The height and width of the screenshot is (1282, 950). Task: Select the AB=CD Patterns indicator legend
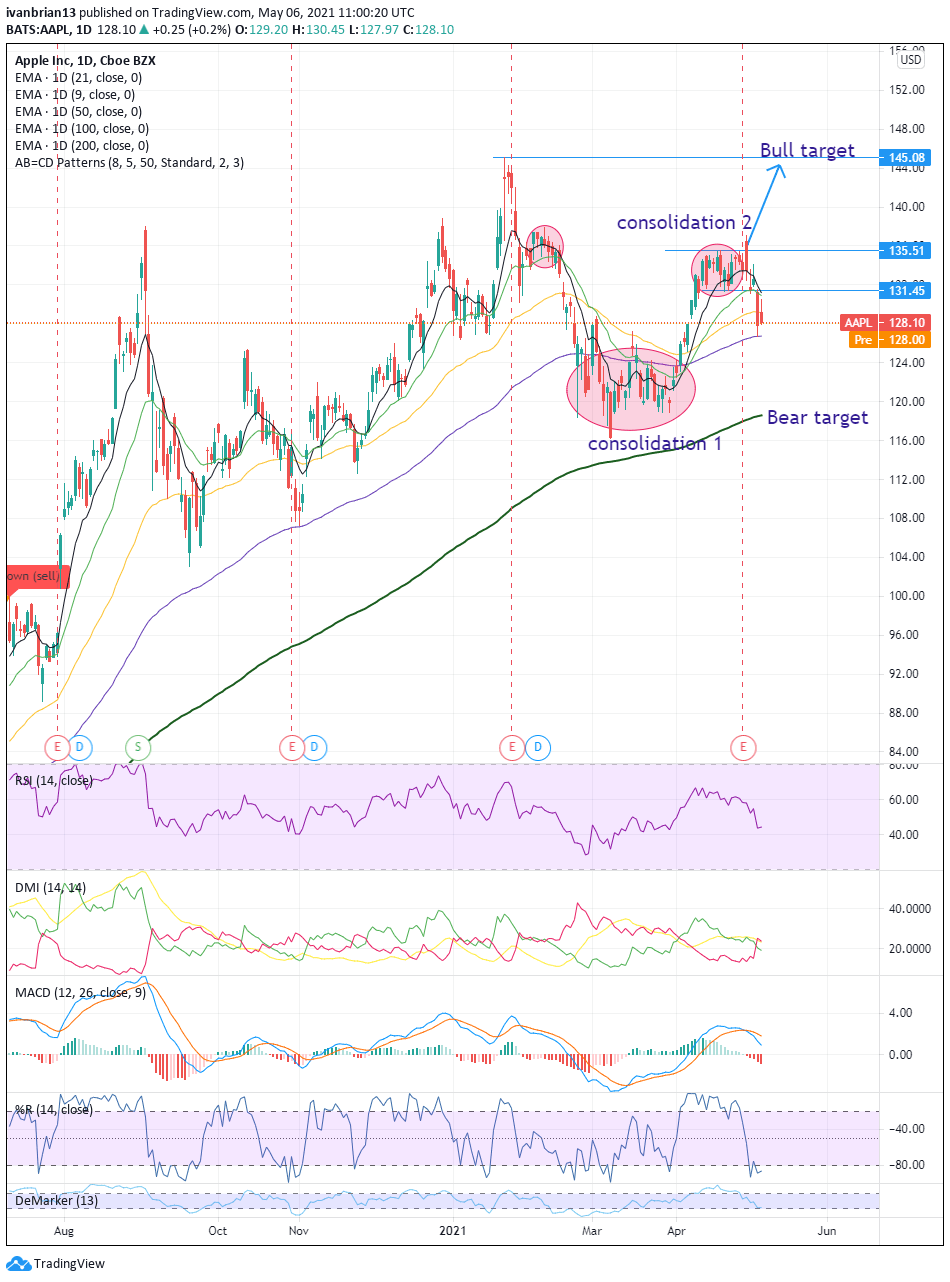tap(129, 162)
